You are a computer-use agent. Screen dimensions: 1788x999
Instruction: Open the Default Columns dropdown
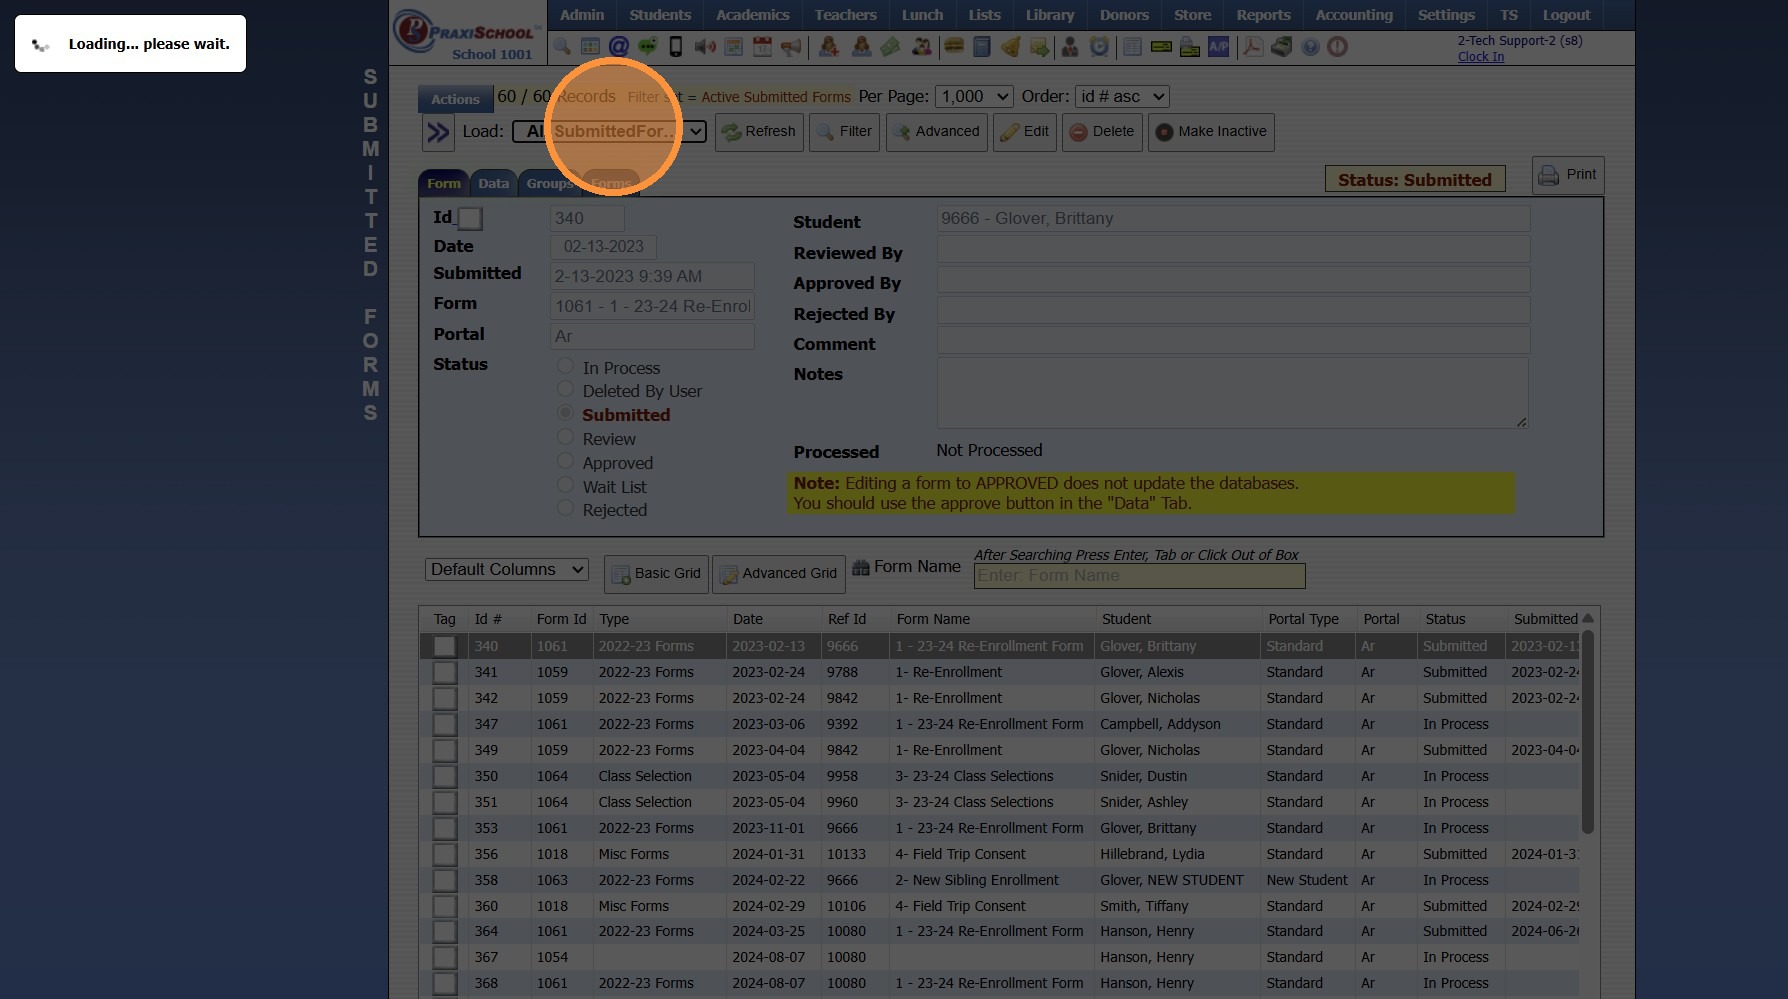(506, 570)
